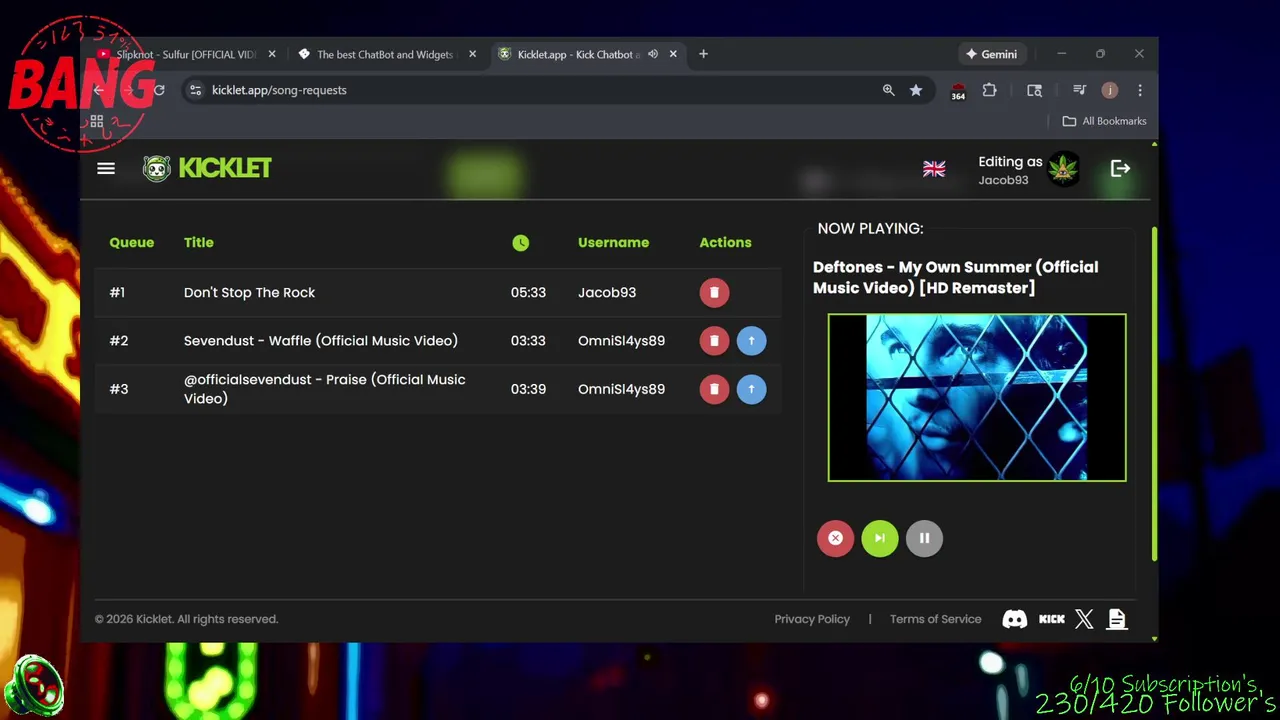Click the logout icon
The width and height of the screenshot is (1280, 720).
[1120, 169]
